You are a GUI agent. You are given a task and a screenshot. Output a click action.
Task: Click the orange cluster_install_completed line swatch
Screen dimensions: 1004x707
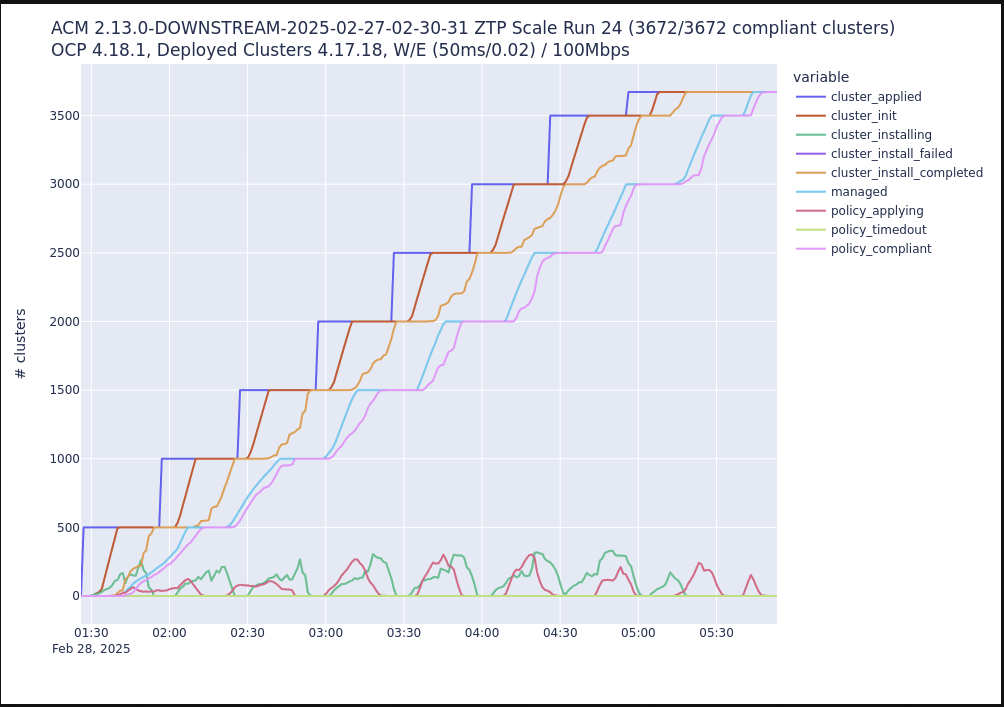tap(811, 173)
